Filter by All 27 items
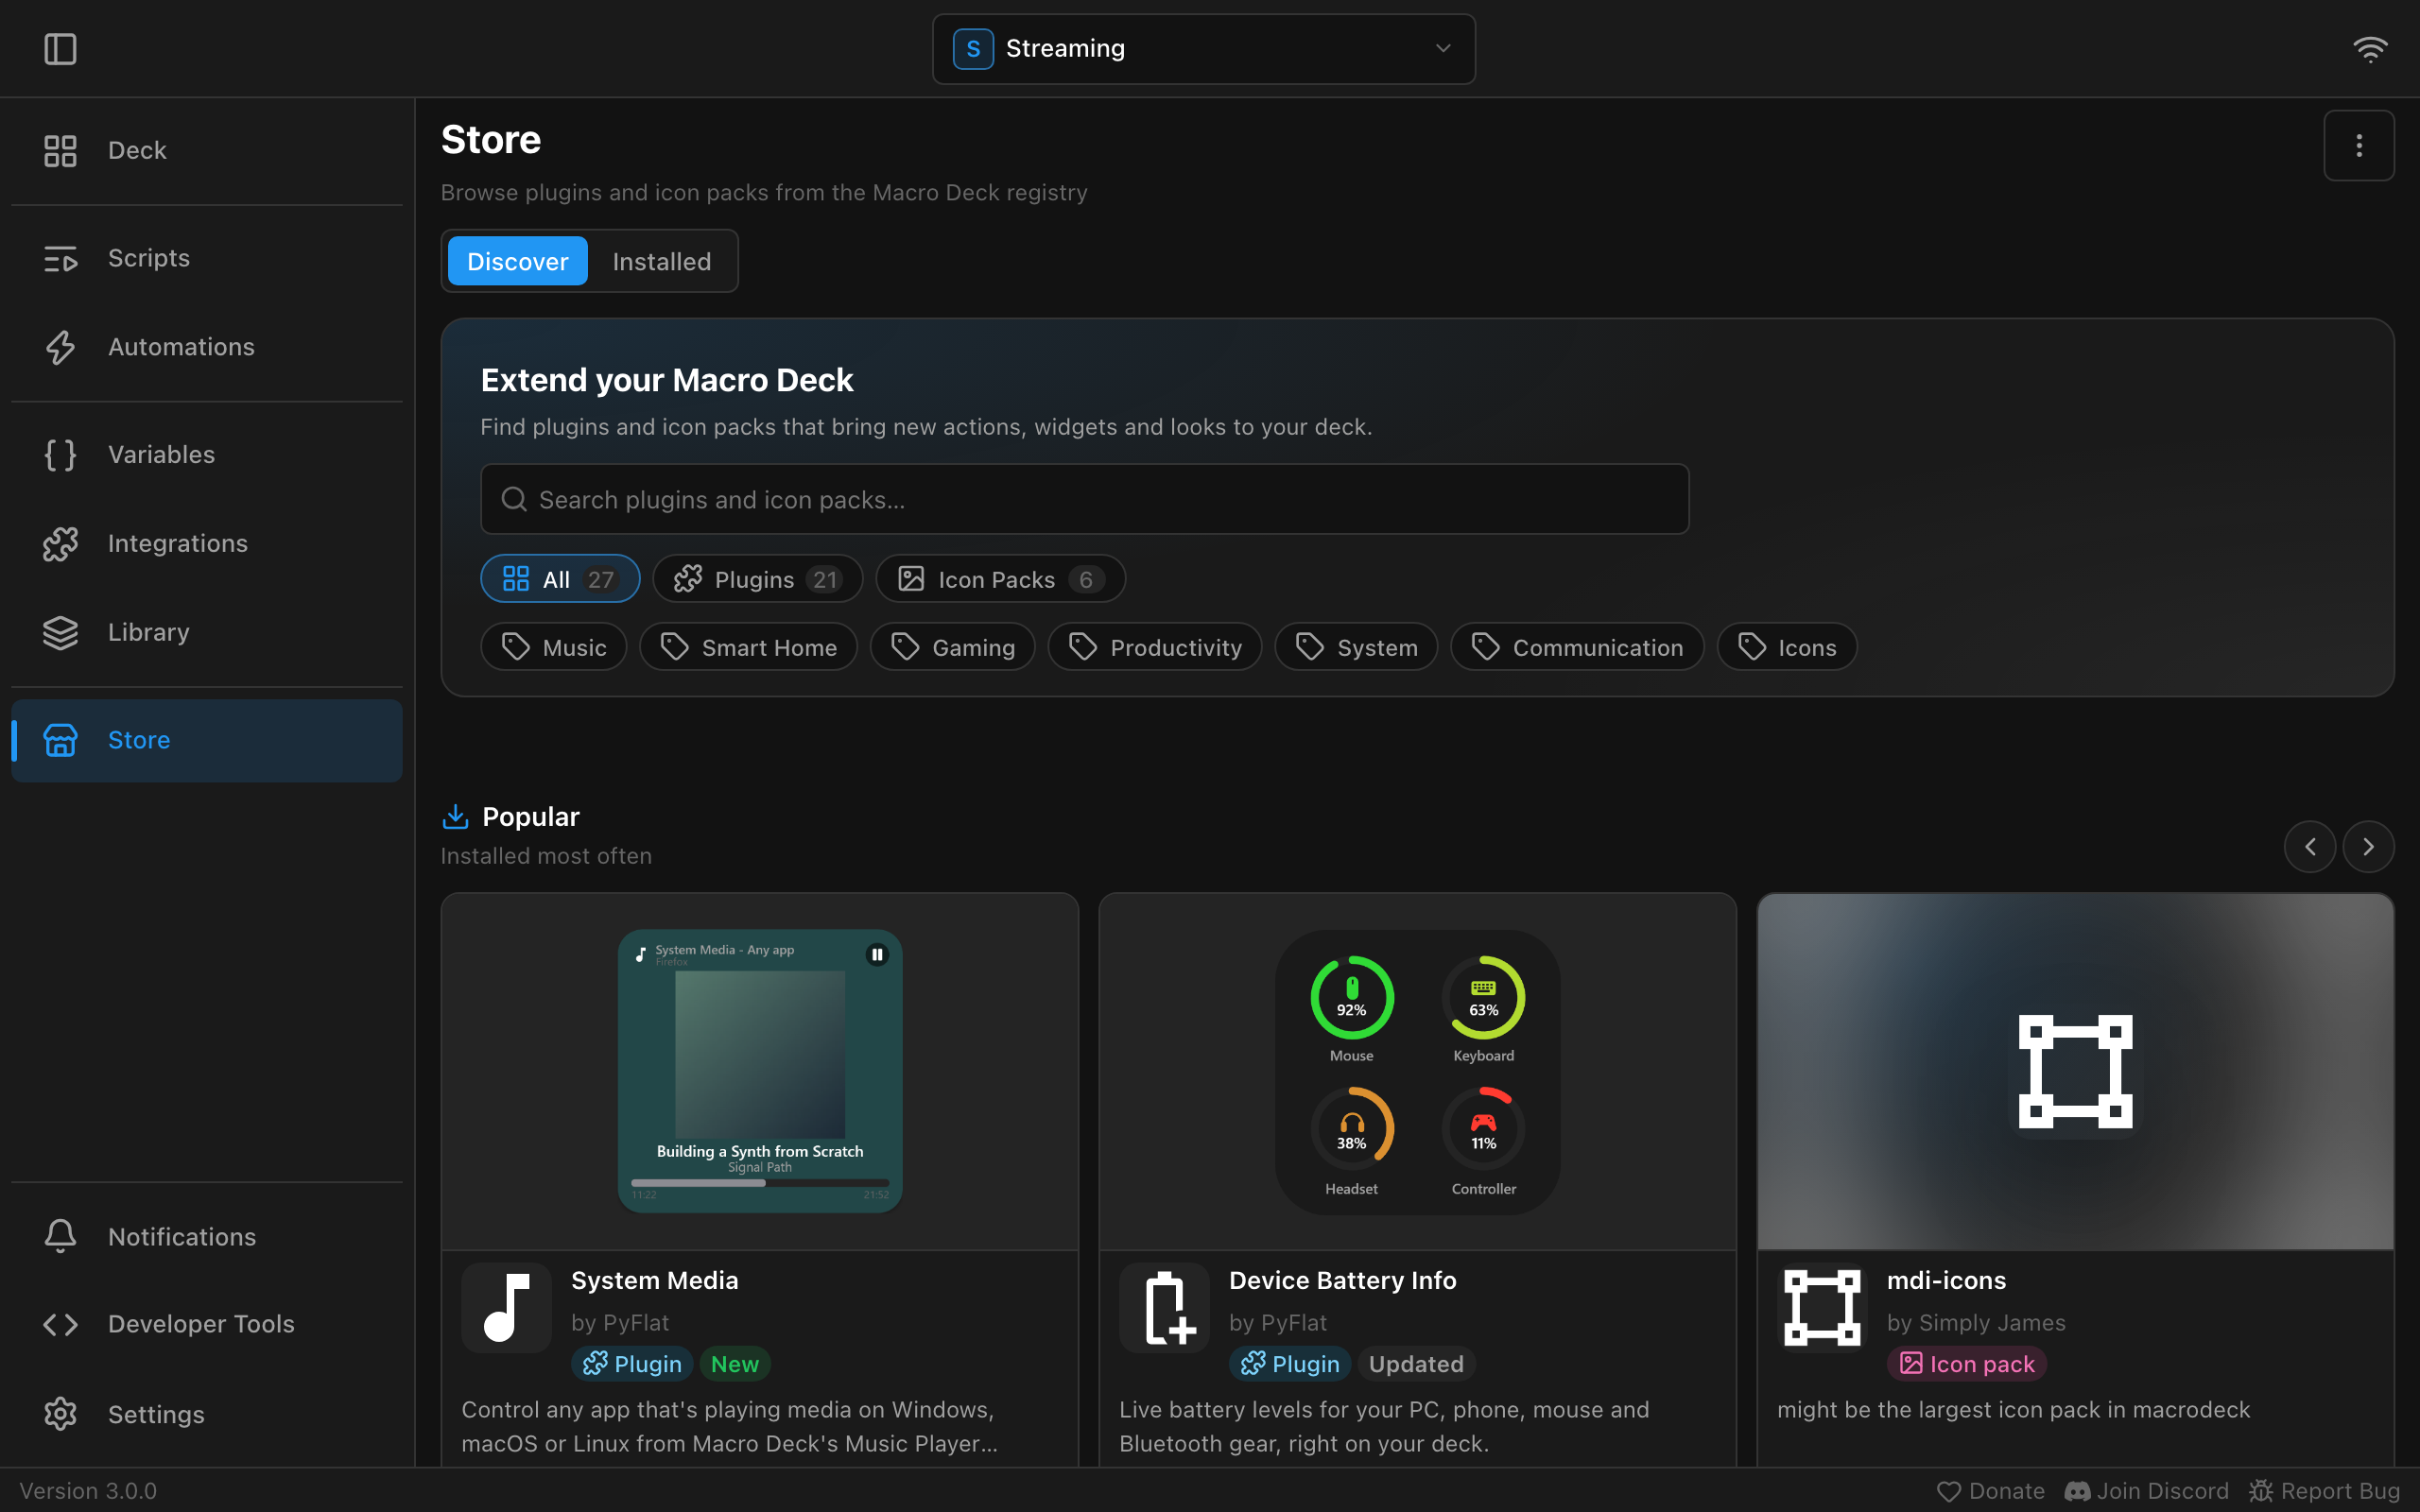The width and height of the screenshot is (2420, 1512). pos(560,579)
